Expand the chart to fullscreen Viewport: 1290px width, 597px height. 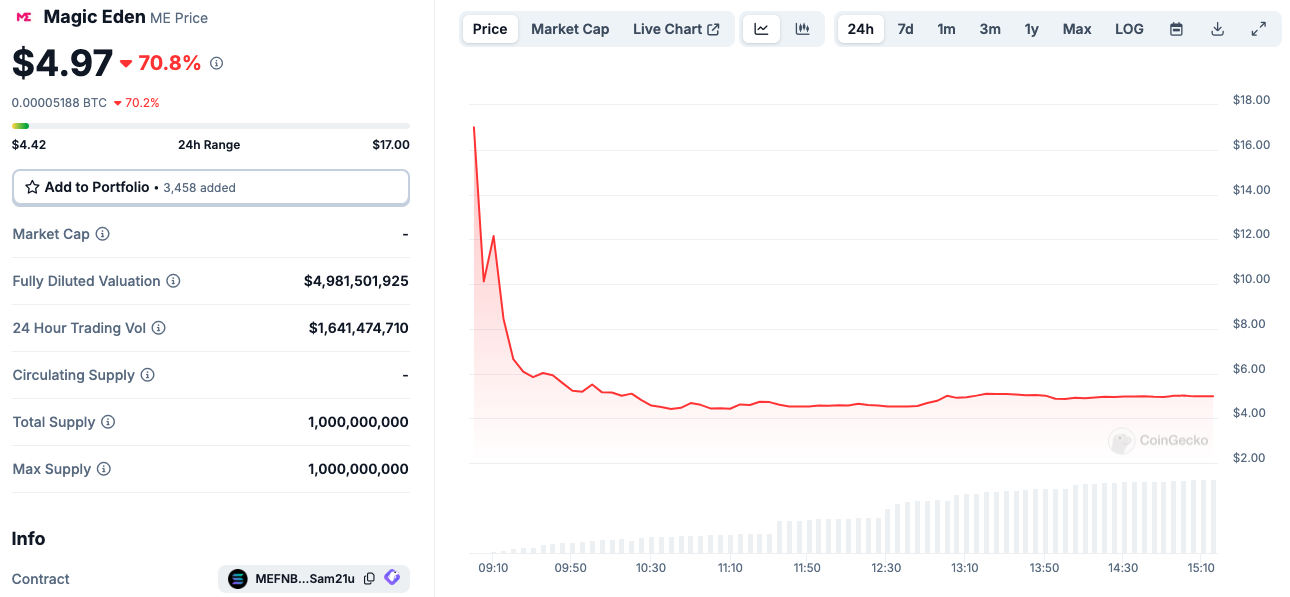click(1258, 29)
